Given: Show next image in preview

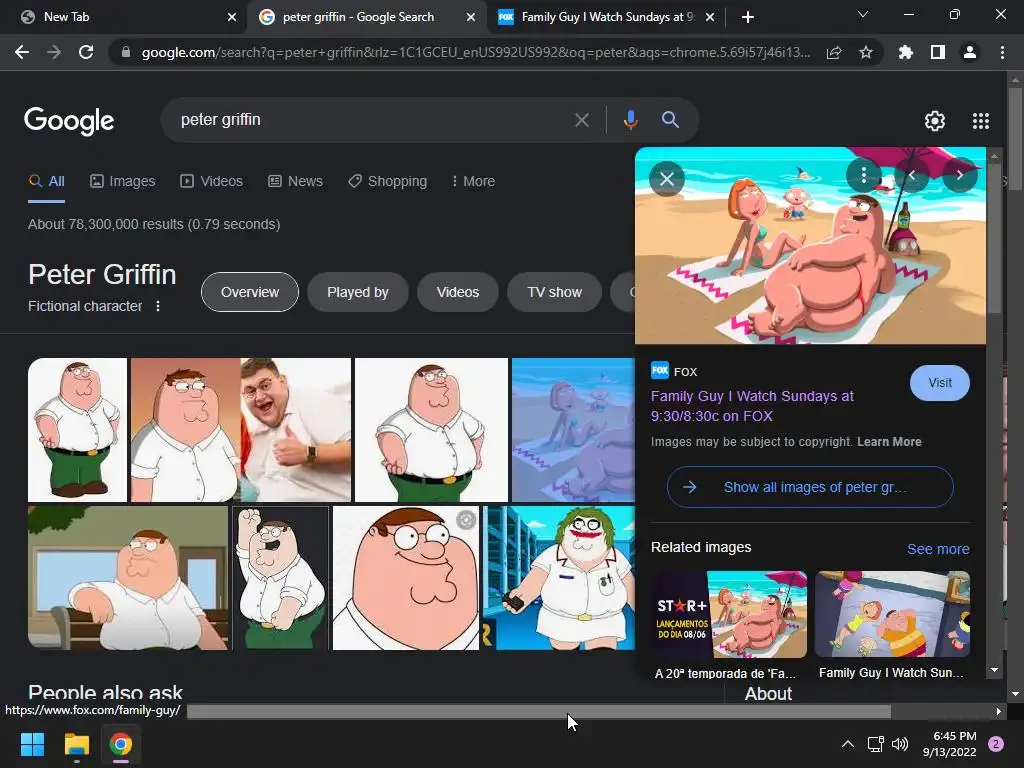Looking at the screenshot, I should click(959, 175).
